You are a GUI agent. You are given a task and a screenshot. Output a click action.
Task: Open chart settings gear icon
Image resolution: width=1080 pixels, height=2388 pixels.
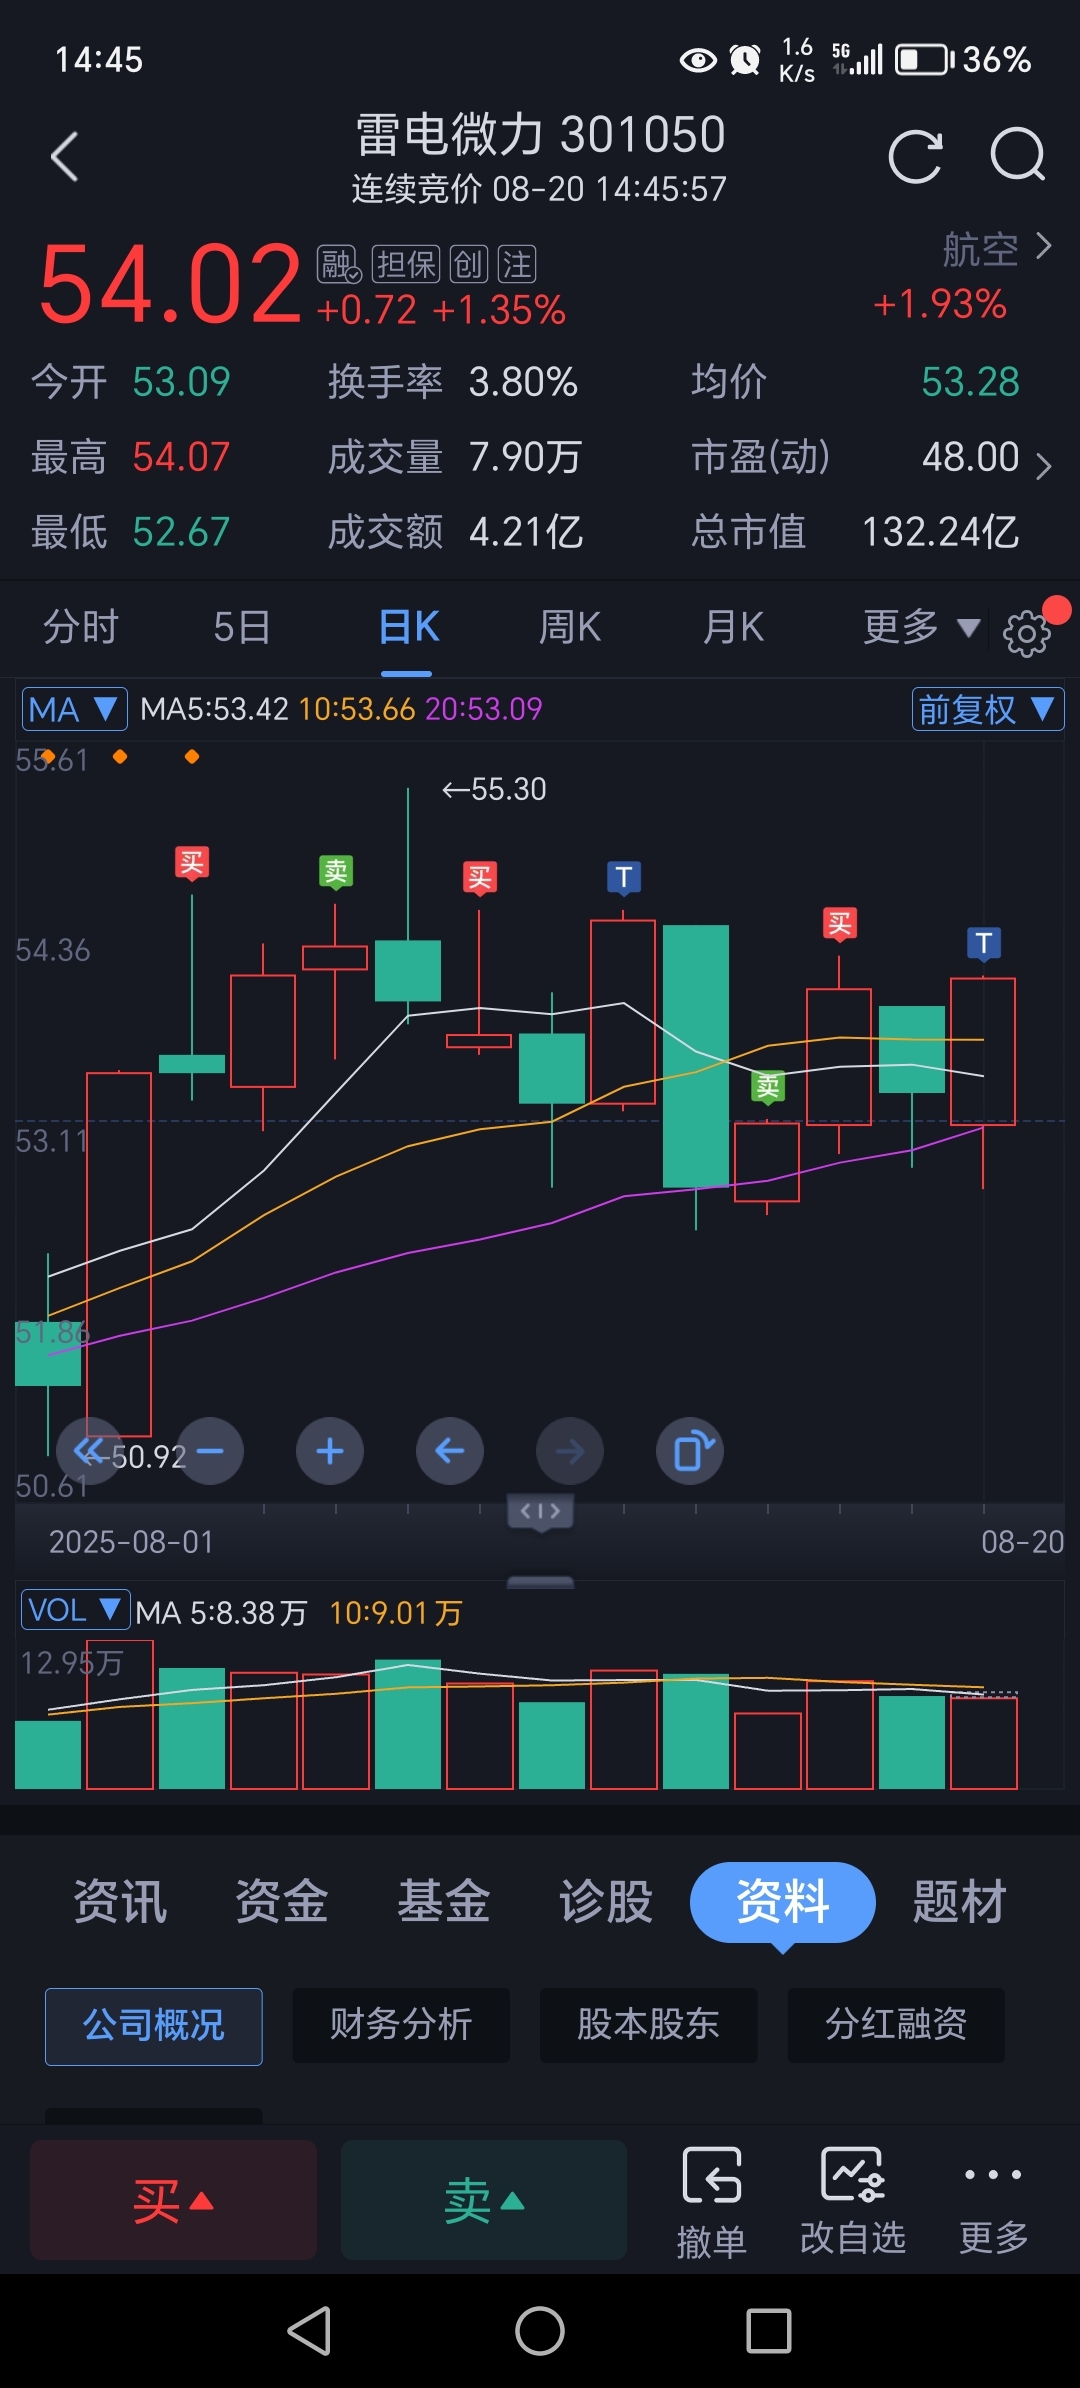pos(1027,633)
